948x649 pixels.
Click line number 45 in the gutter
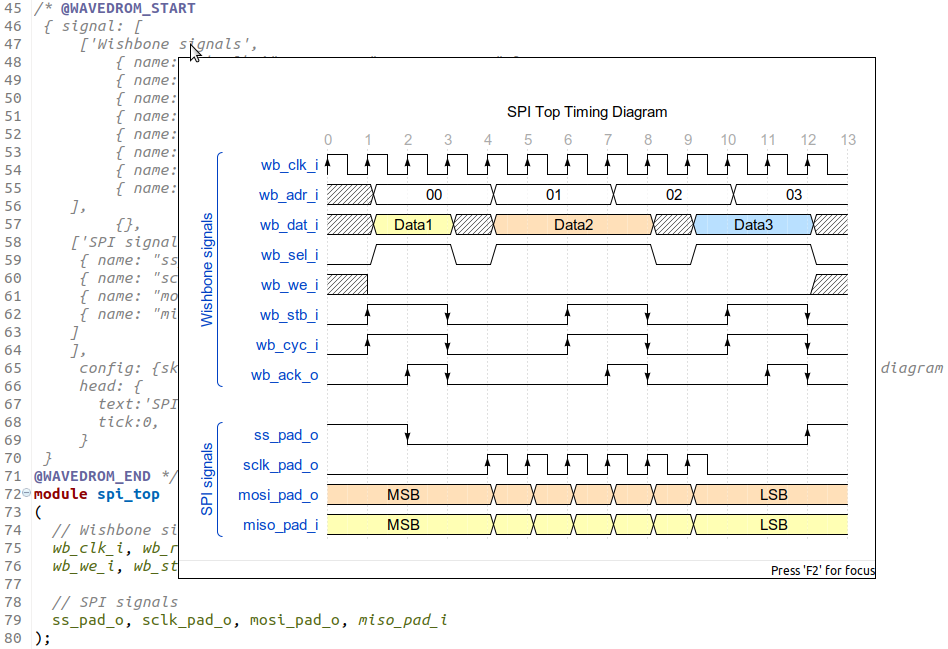point(13,7)
